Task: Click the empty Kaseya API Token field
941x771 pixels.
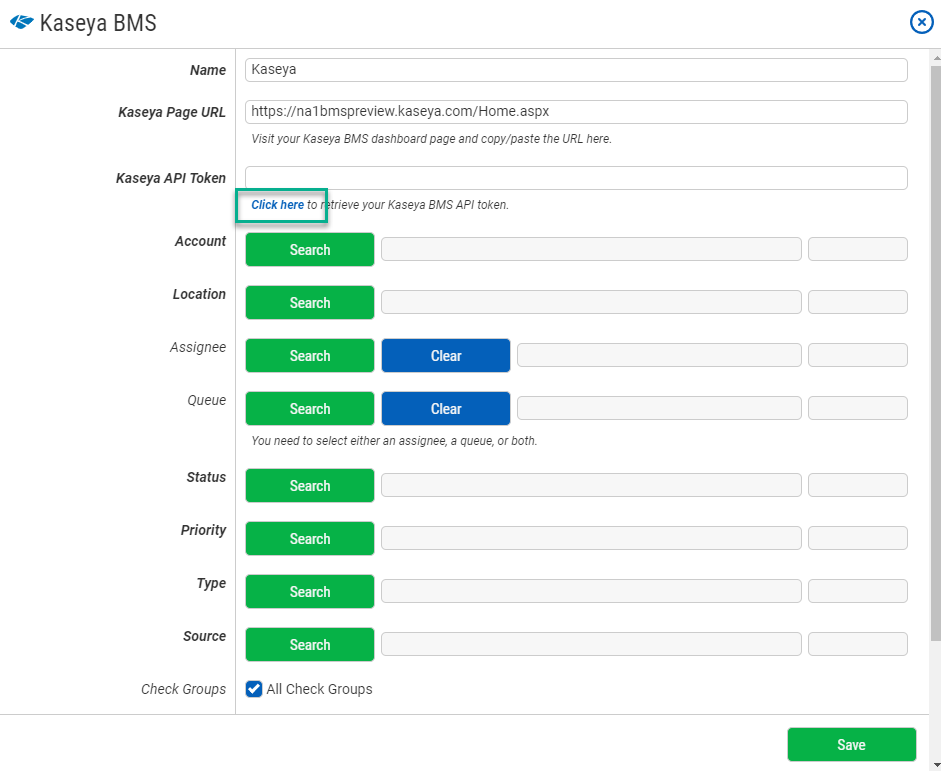Action: pos(576,178)
